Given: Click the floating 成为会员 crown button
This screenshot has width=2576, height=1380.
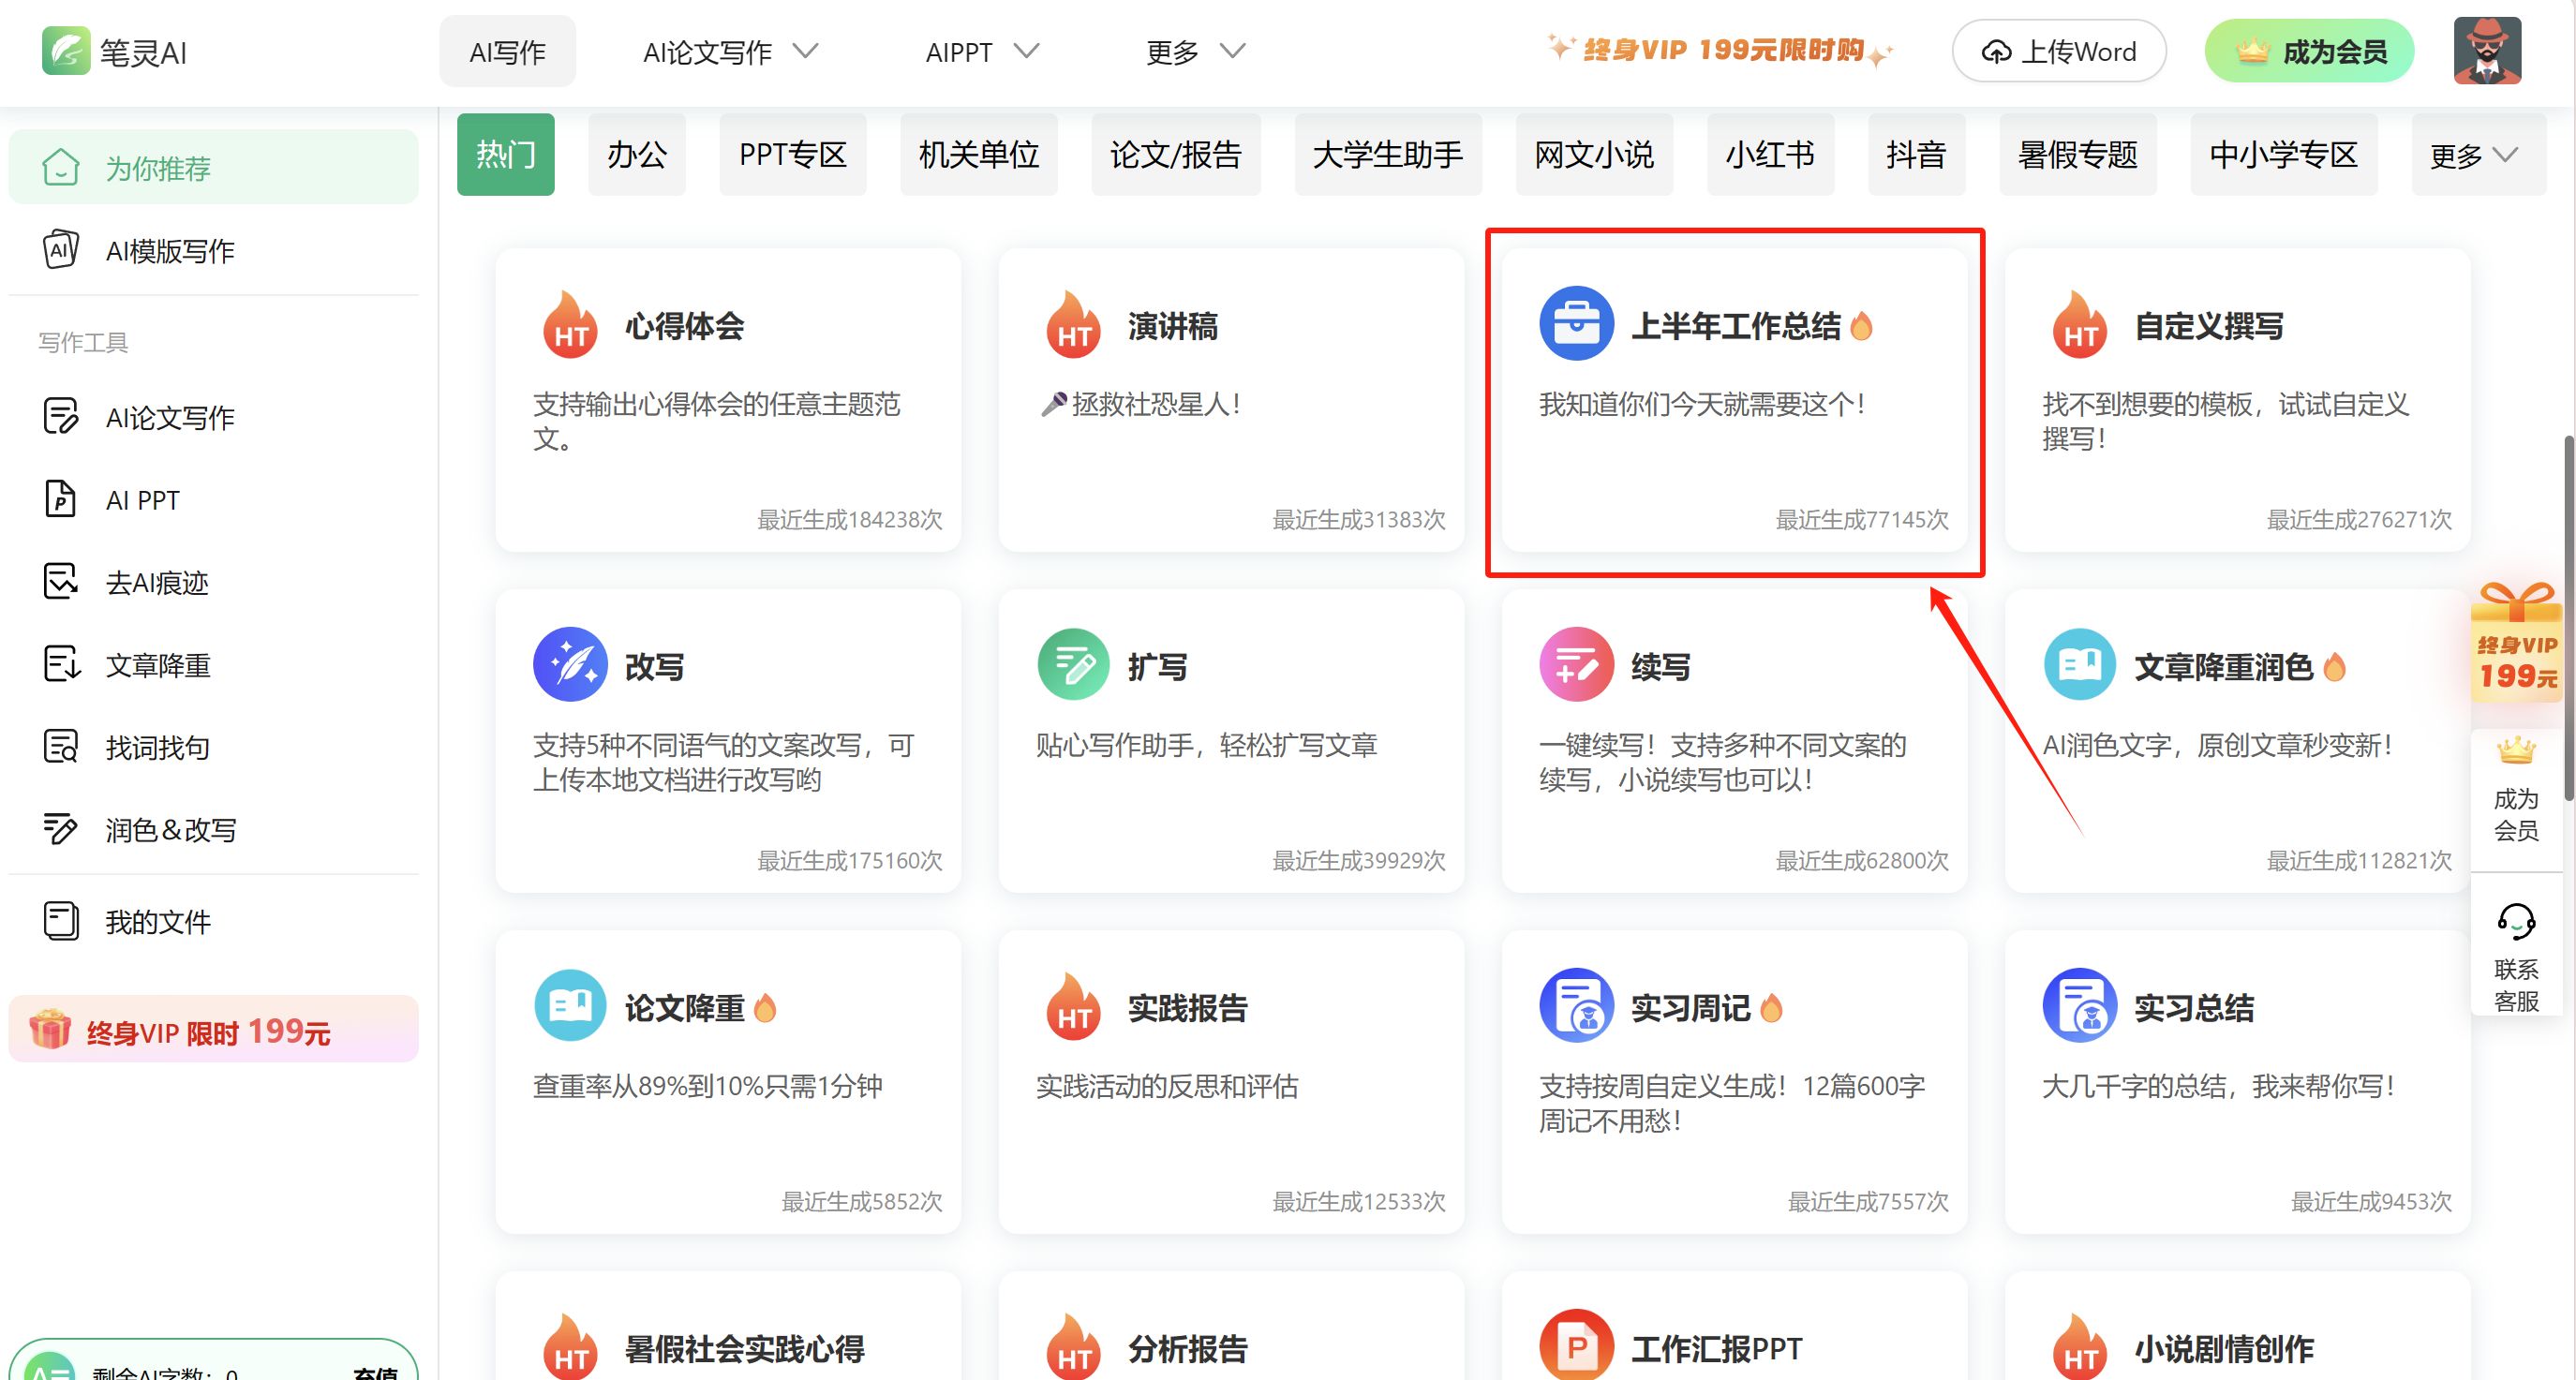Looking at the screenshot, I should click(2516, 790).
